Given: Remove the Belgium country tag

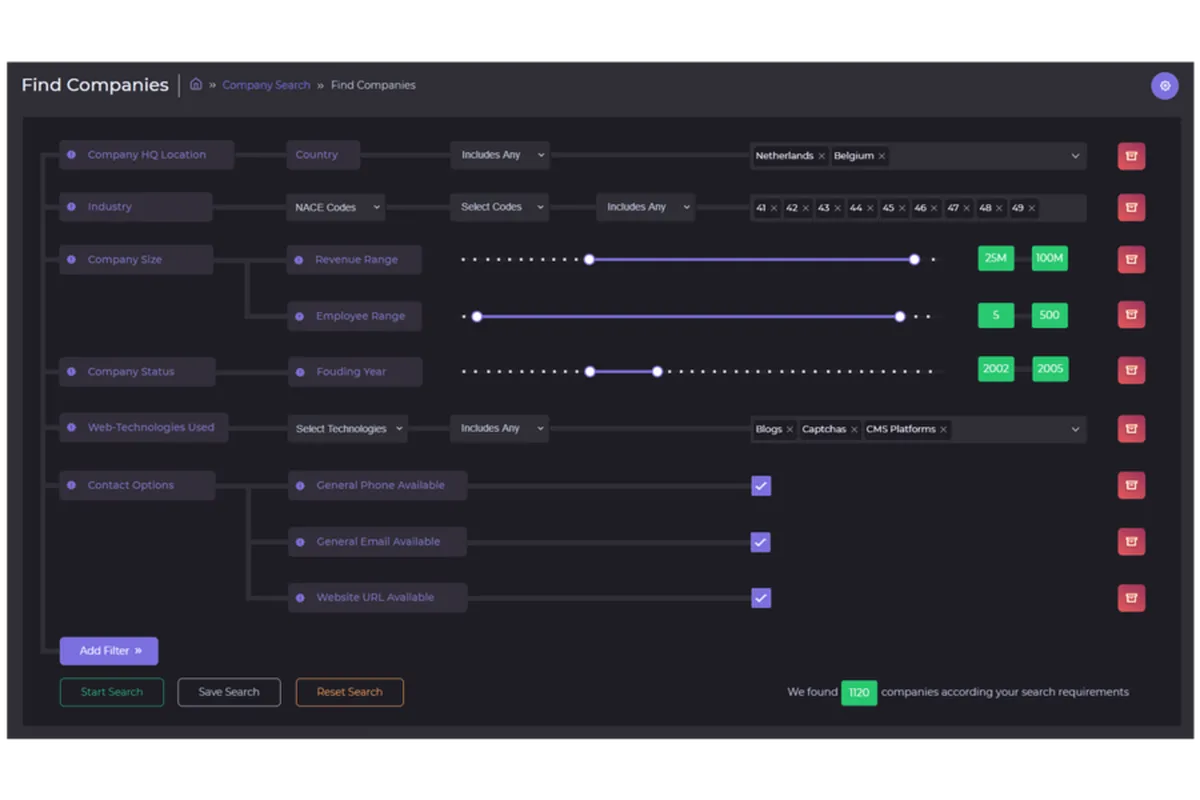Looking at the screenshot, I should coord(882,156).
